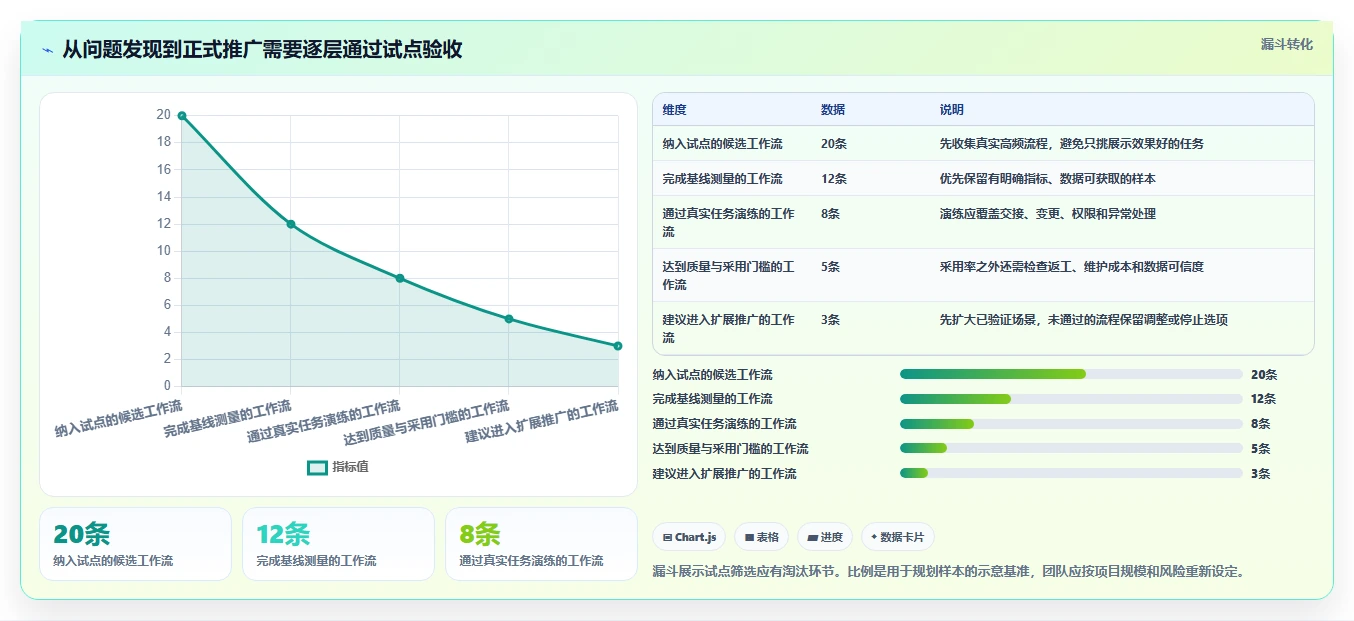Click the 20条 candidate workflow card

[135, 544]
